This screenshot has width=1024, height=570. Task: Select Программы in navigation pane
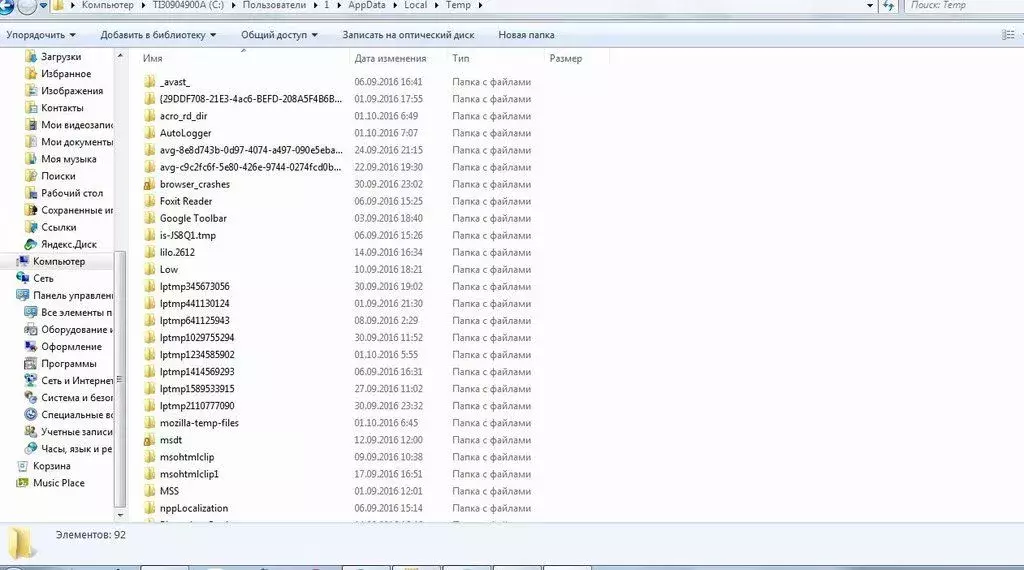69,364
